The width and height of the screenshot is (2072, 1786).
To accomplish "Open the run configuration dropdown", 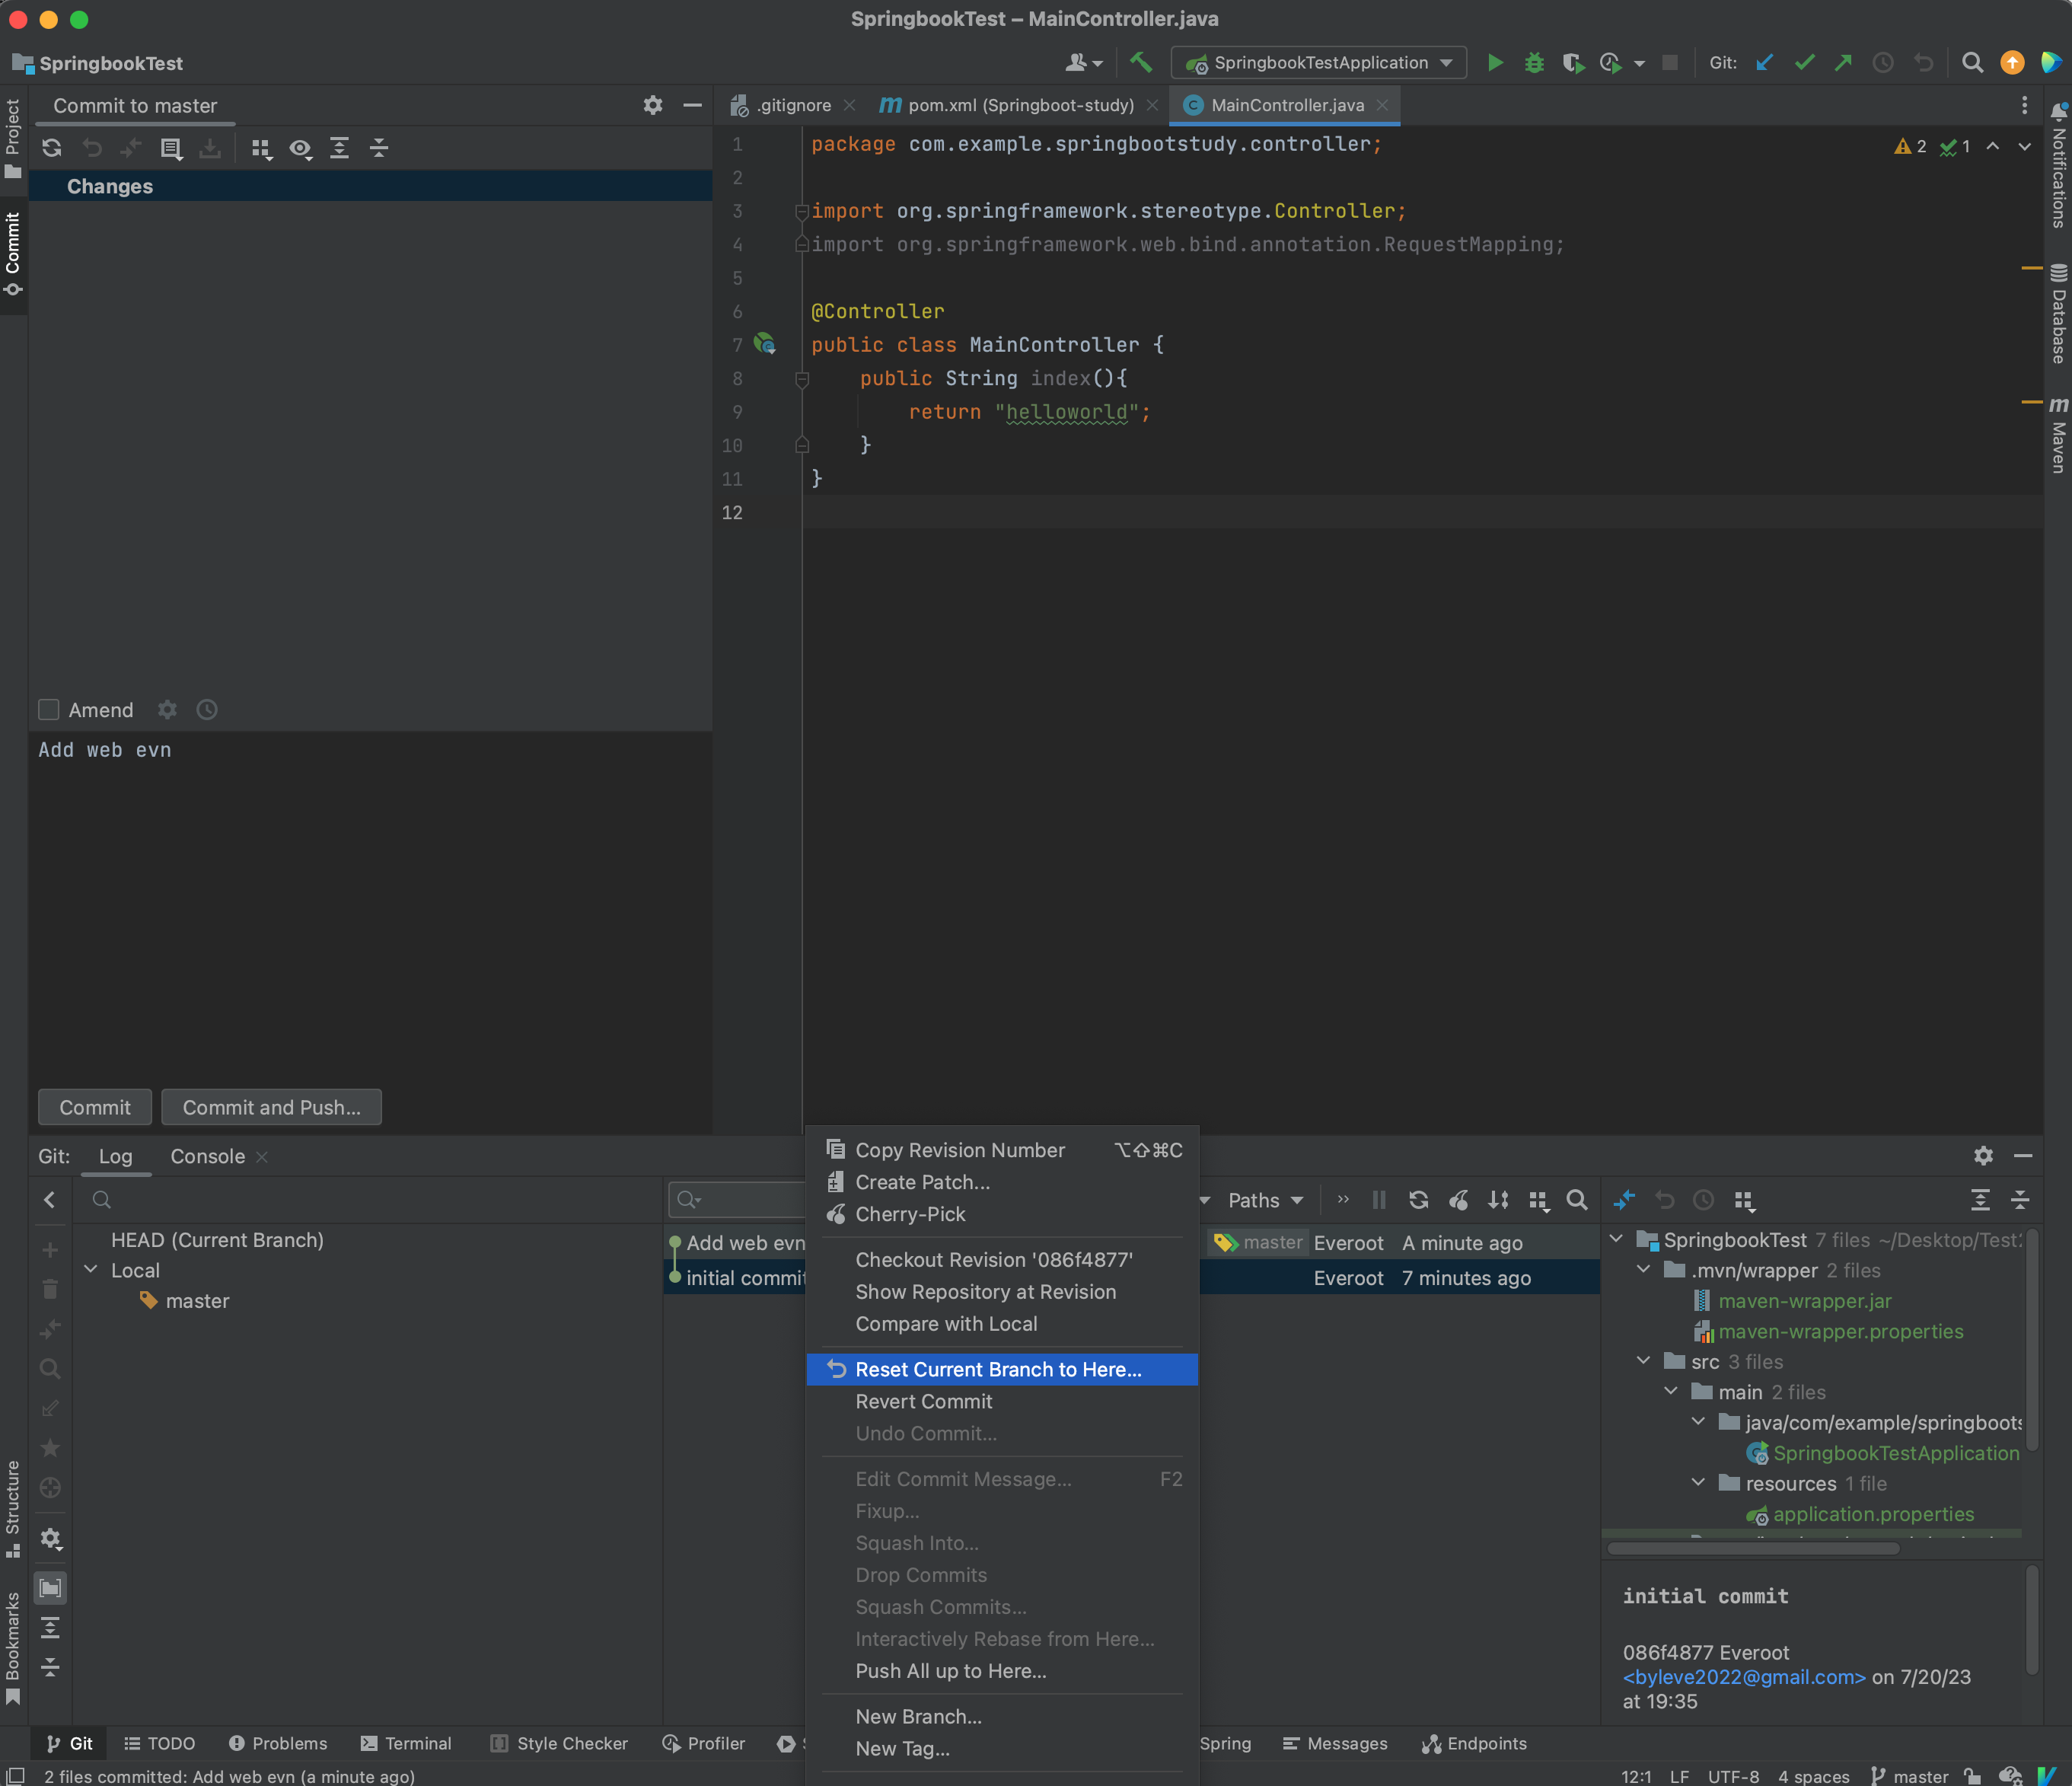I will 1318,63.
